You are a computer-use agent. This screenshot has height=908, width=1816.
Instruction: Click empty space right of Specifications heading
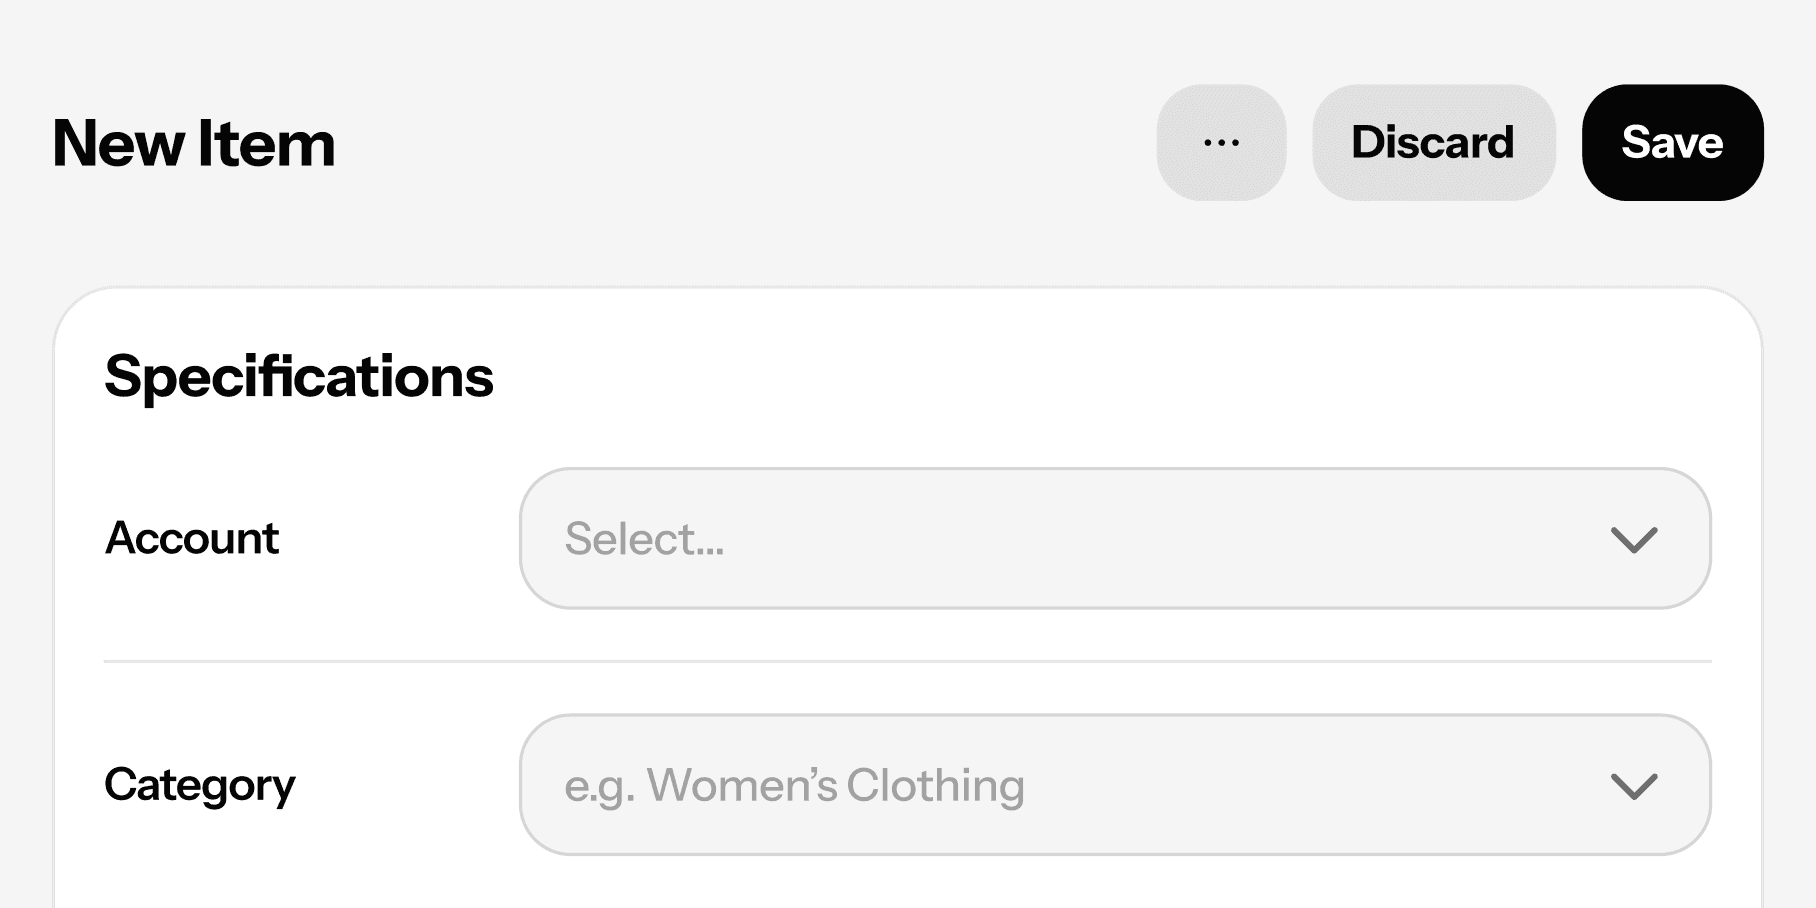click(1100, 377)
